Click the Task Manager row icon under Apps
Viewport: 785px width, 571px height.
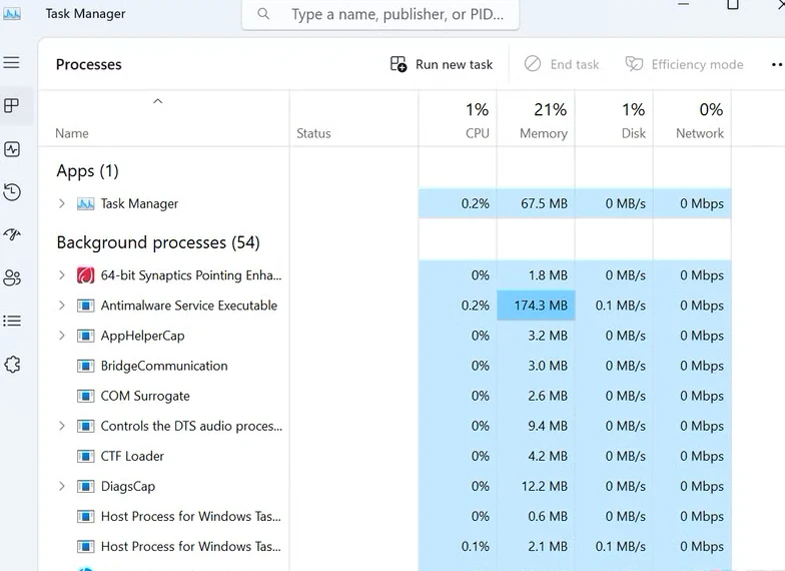click(86, 204)
